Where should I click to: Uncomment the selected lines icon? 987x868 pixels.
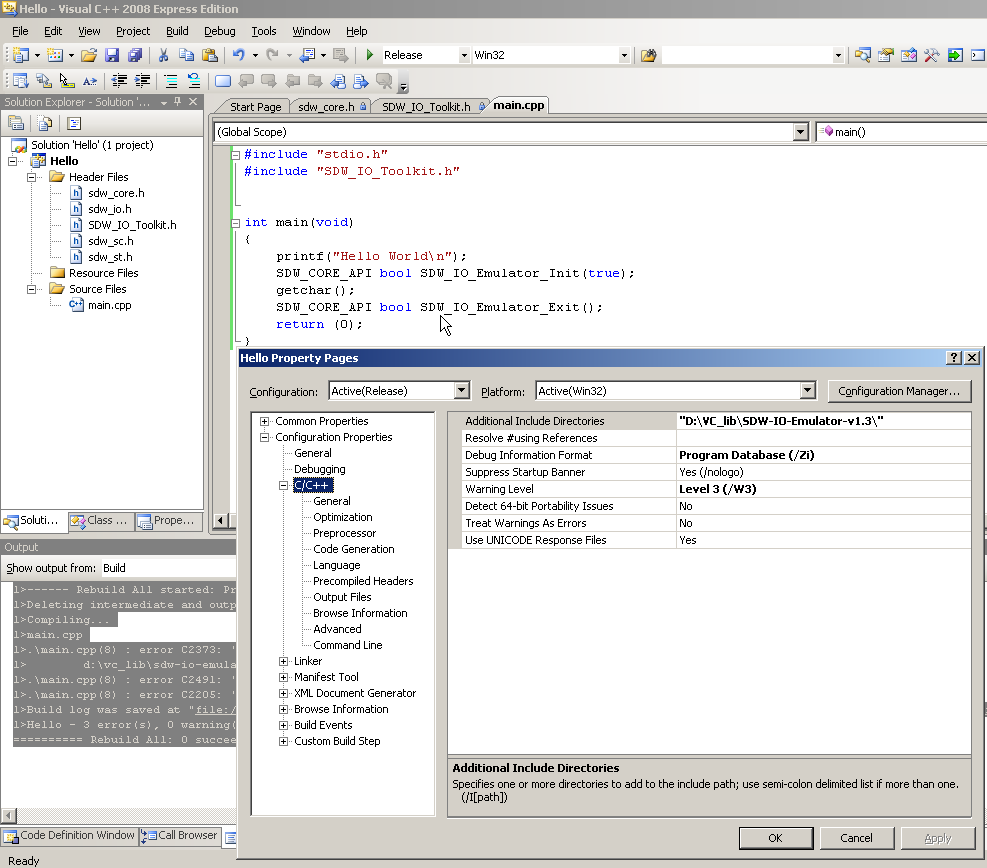click(x=194, y=81)
